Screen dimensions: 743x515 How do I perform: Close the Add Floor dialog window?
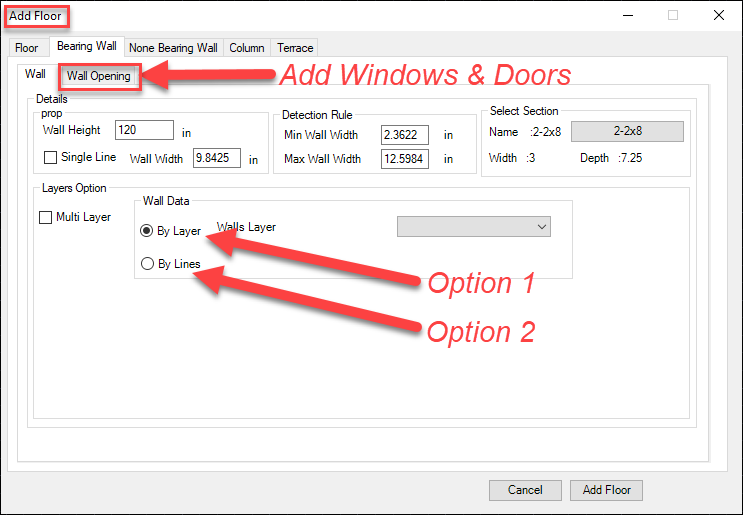718,15
